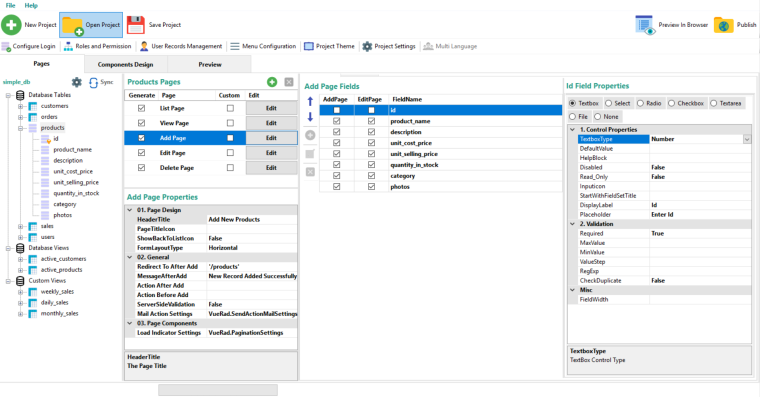Open the Help menu
The width and height of the screenshot is (760, 397).
(x=31, y=5)
